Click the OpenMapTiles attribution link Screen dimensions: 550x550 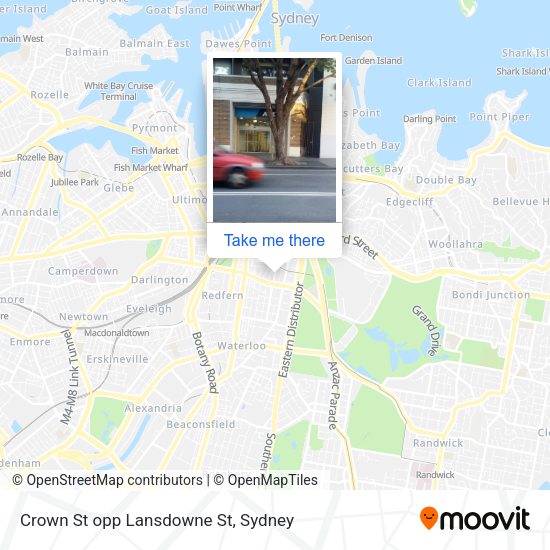[x=266, y=480]
